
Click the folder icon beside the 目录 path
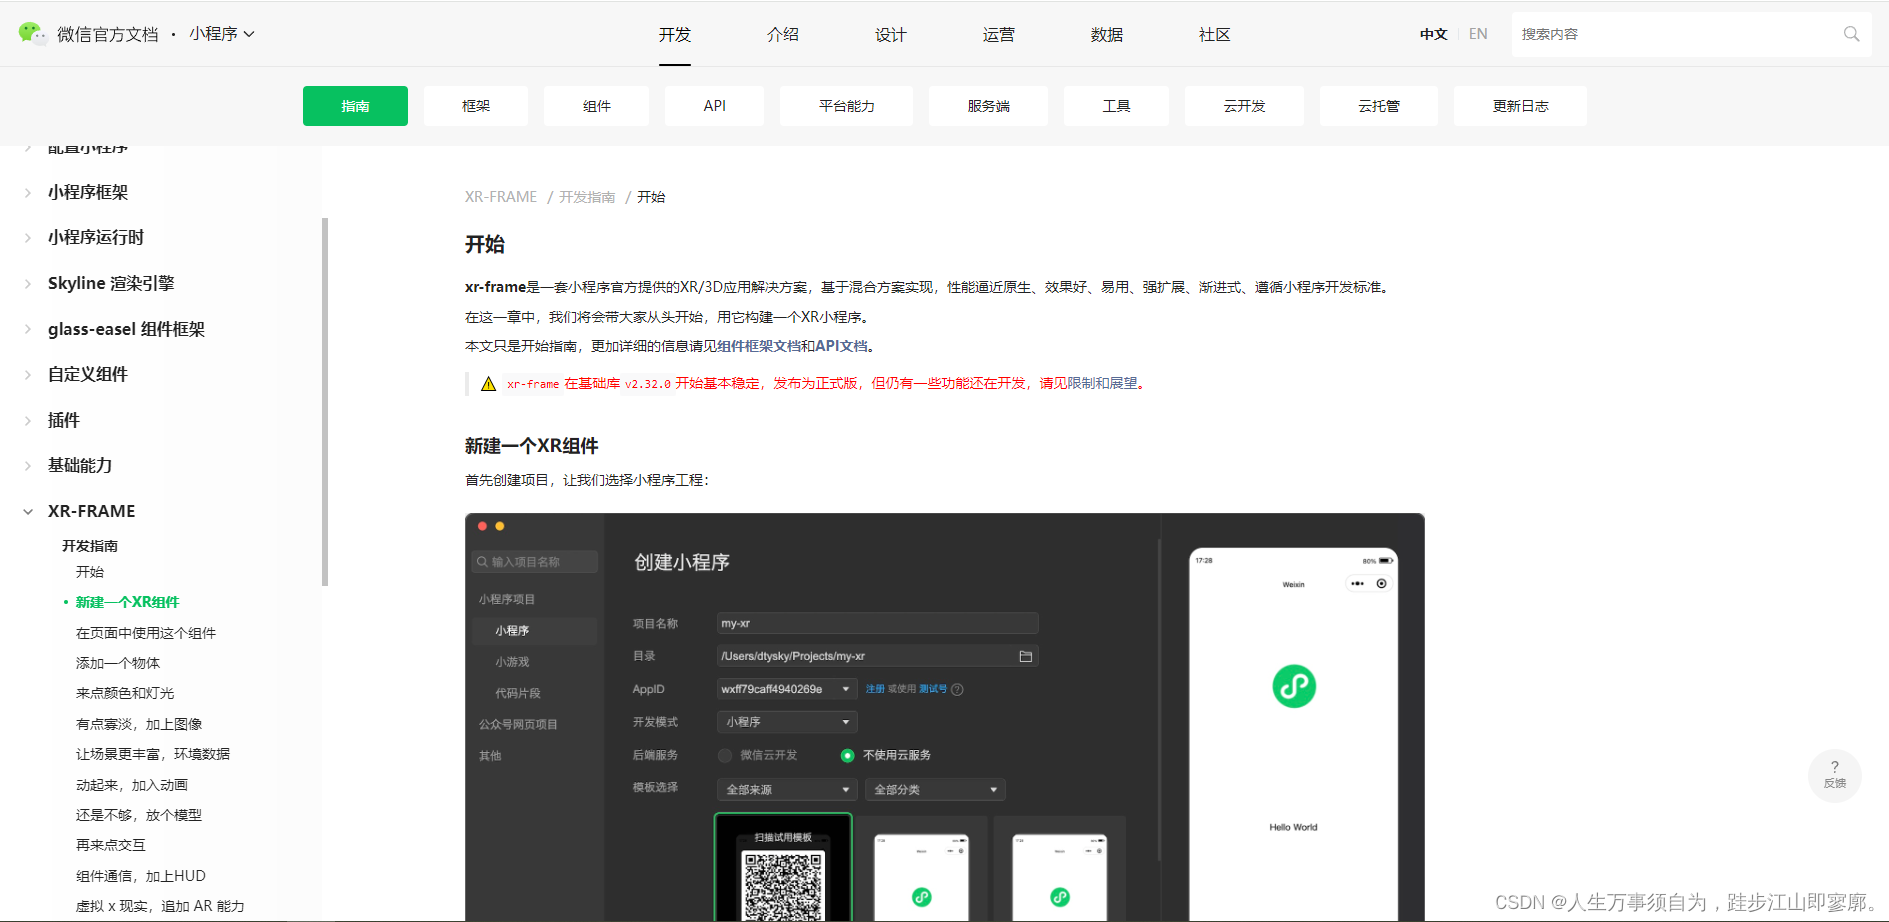click(x=1026, y=655)
